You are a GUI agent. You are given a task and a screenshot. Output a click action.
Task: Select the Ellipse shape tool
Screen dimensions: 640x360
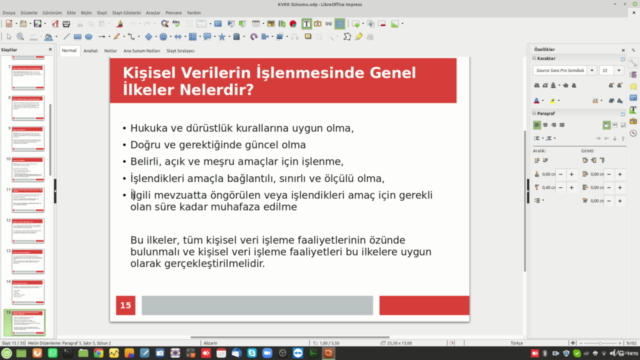89,37
